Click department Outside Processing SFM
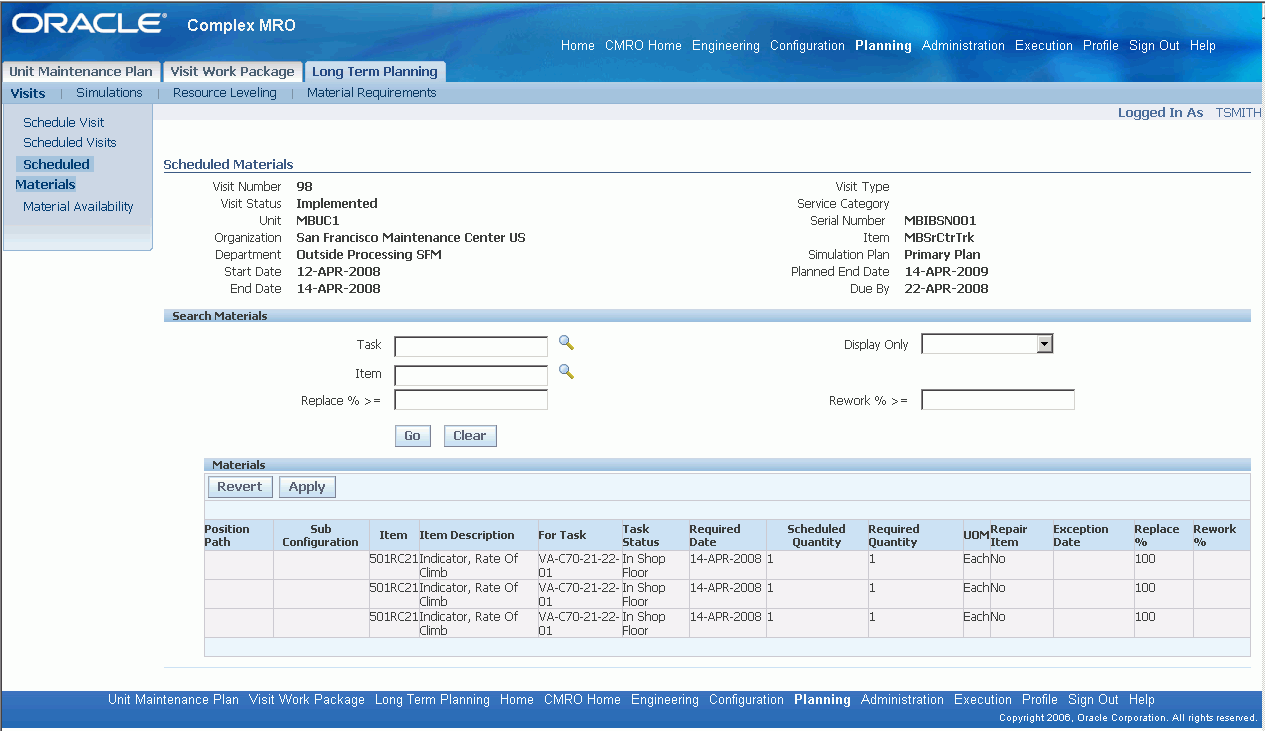This screenshot has height=731, width=1265. click(x=369, y=254)
